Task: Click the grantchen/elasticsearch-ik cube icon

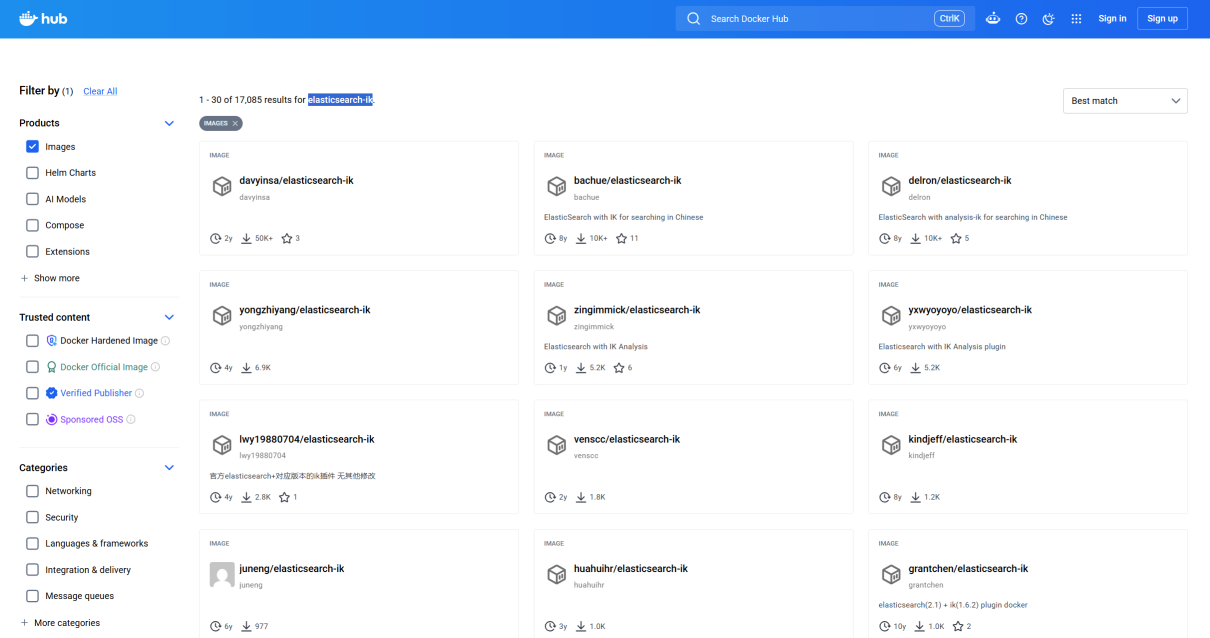Action: tap(891, 574)
